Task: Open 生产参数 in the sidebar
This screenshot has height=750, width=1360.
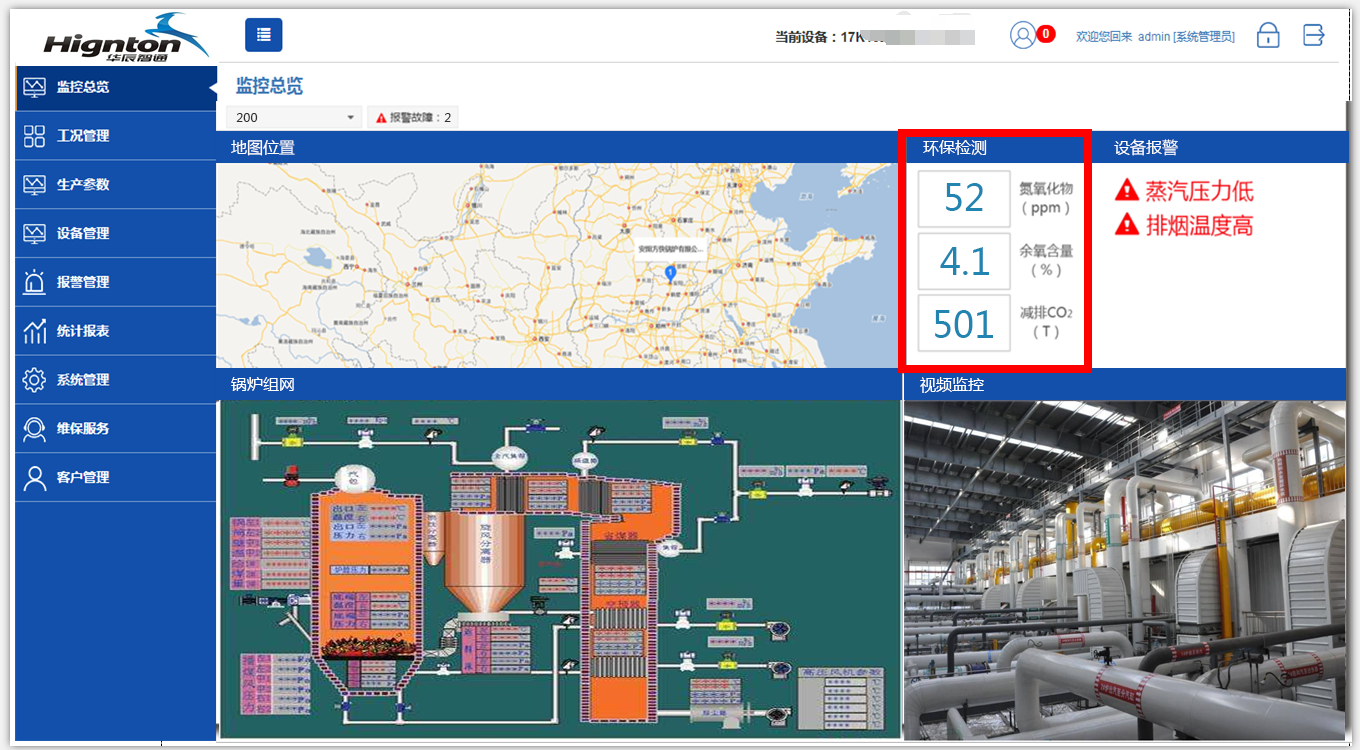Action: (x=83, y=185)
